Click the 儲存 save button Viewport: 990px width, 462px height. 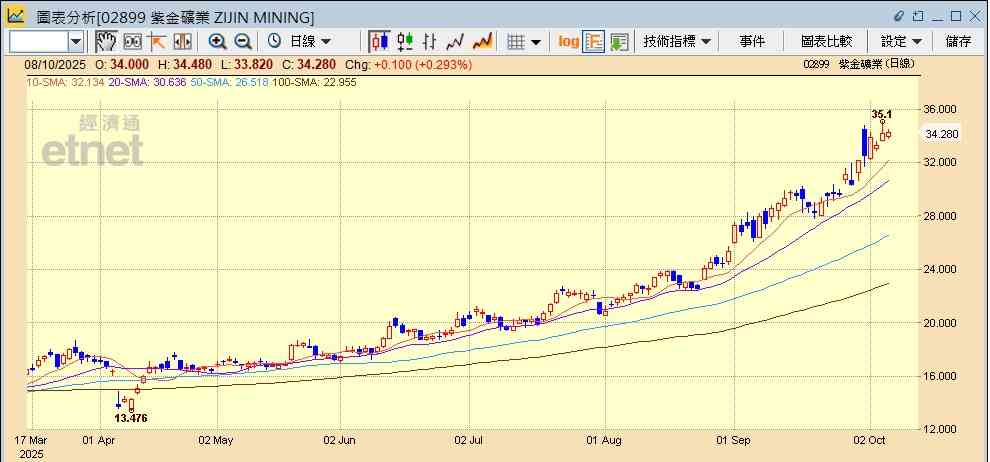coord(958,41)
